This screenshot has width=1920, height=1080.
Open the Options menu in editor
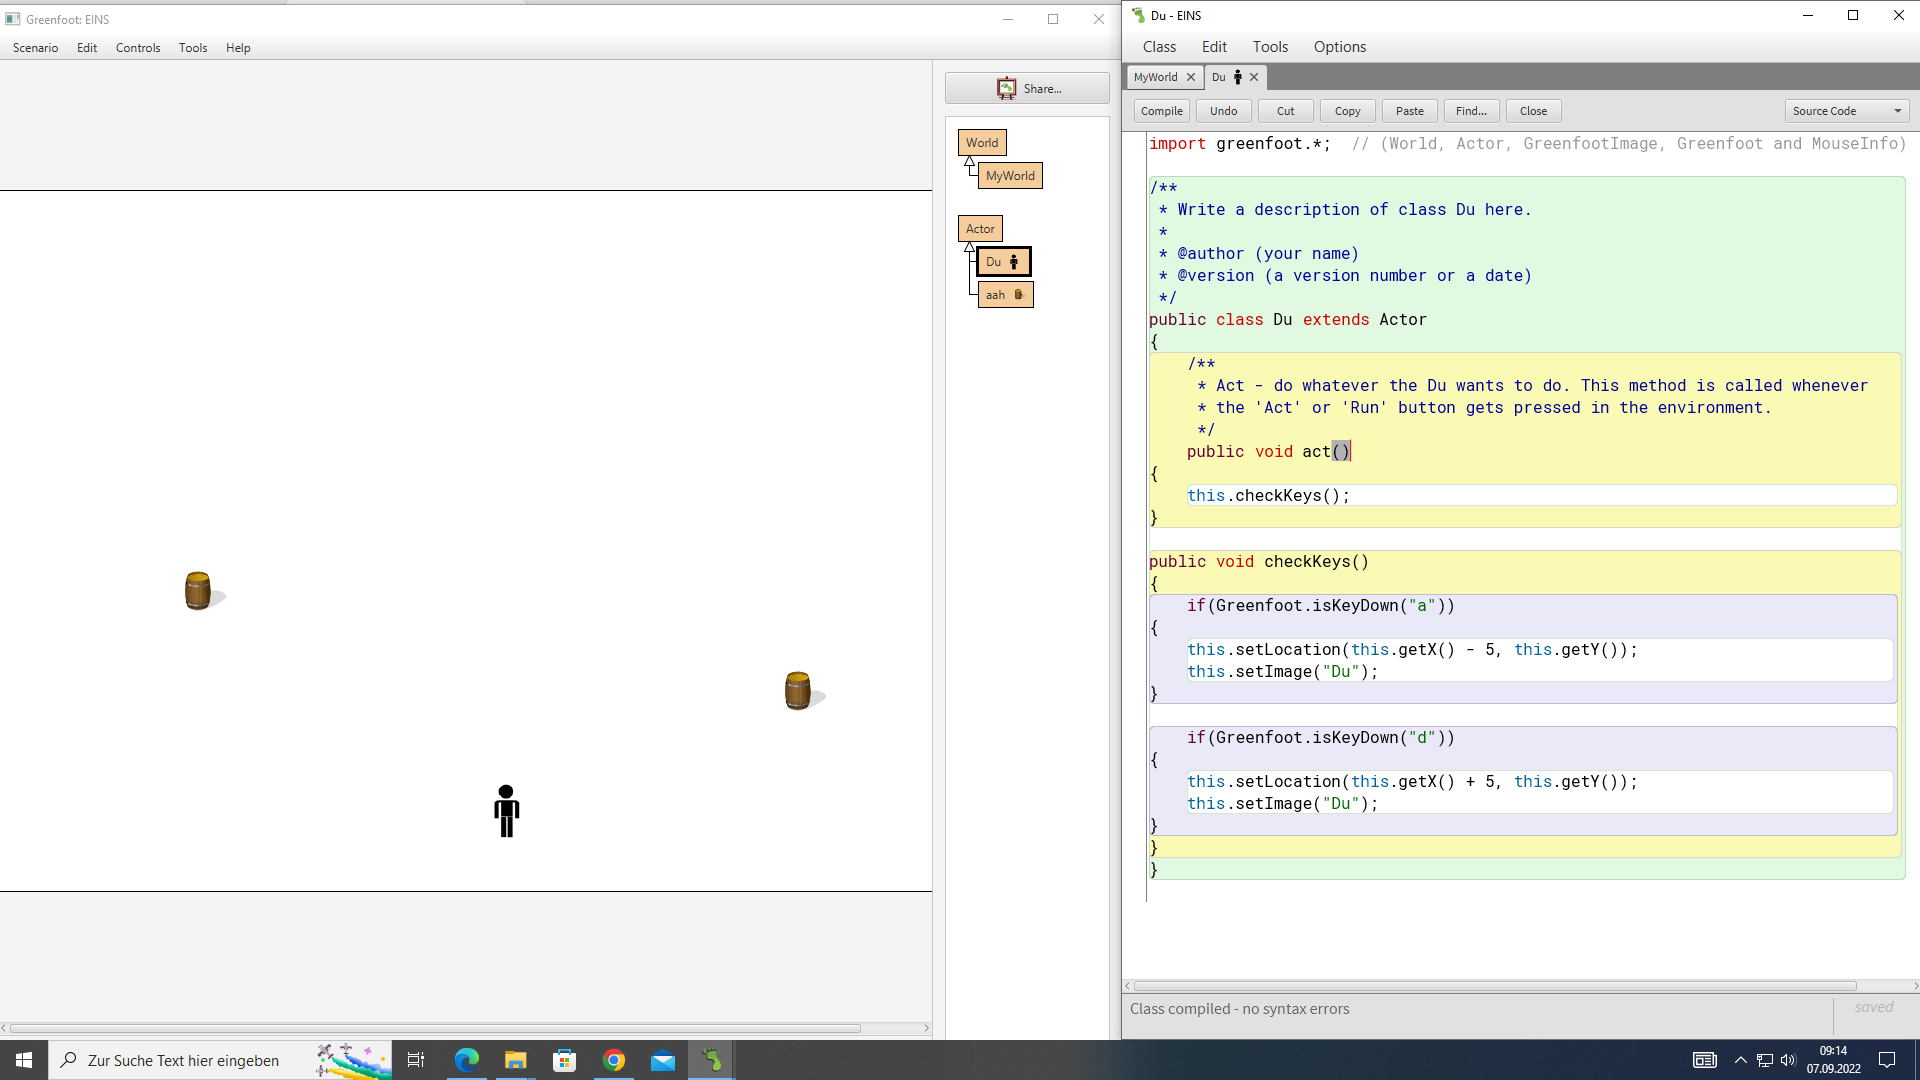tap(1339, 47)
